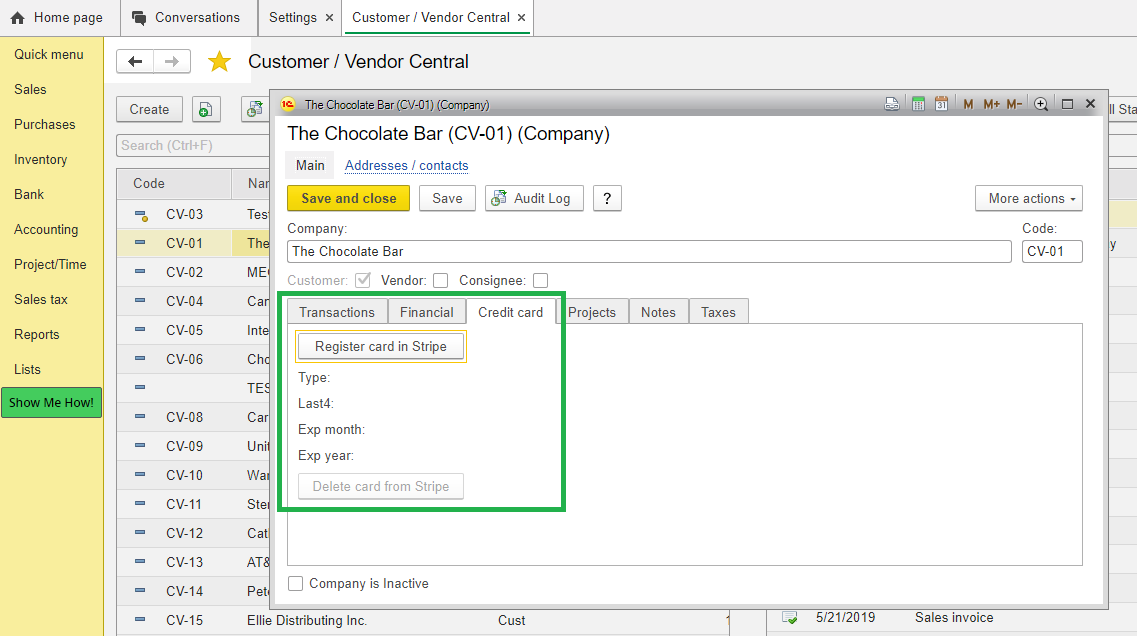Select the Main section in the dialog
The image size is (1137, 636).
[310, 165]
